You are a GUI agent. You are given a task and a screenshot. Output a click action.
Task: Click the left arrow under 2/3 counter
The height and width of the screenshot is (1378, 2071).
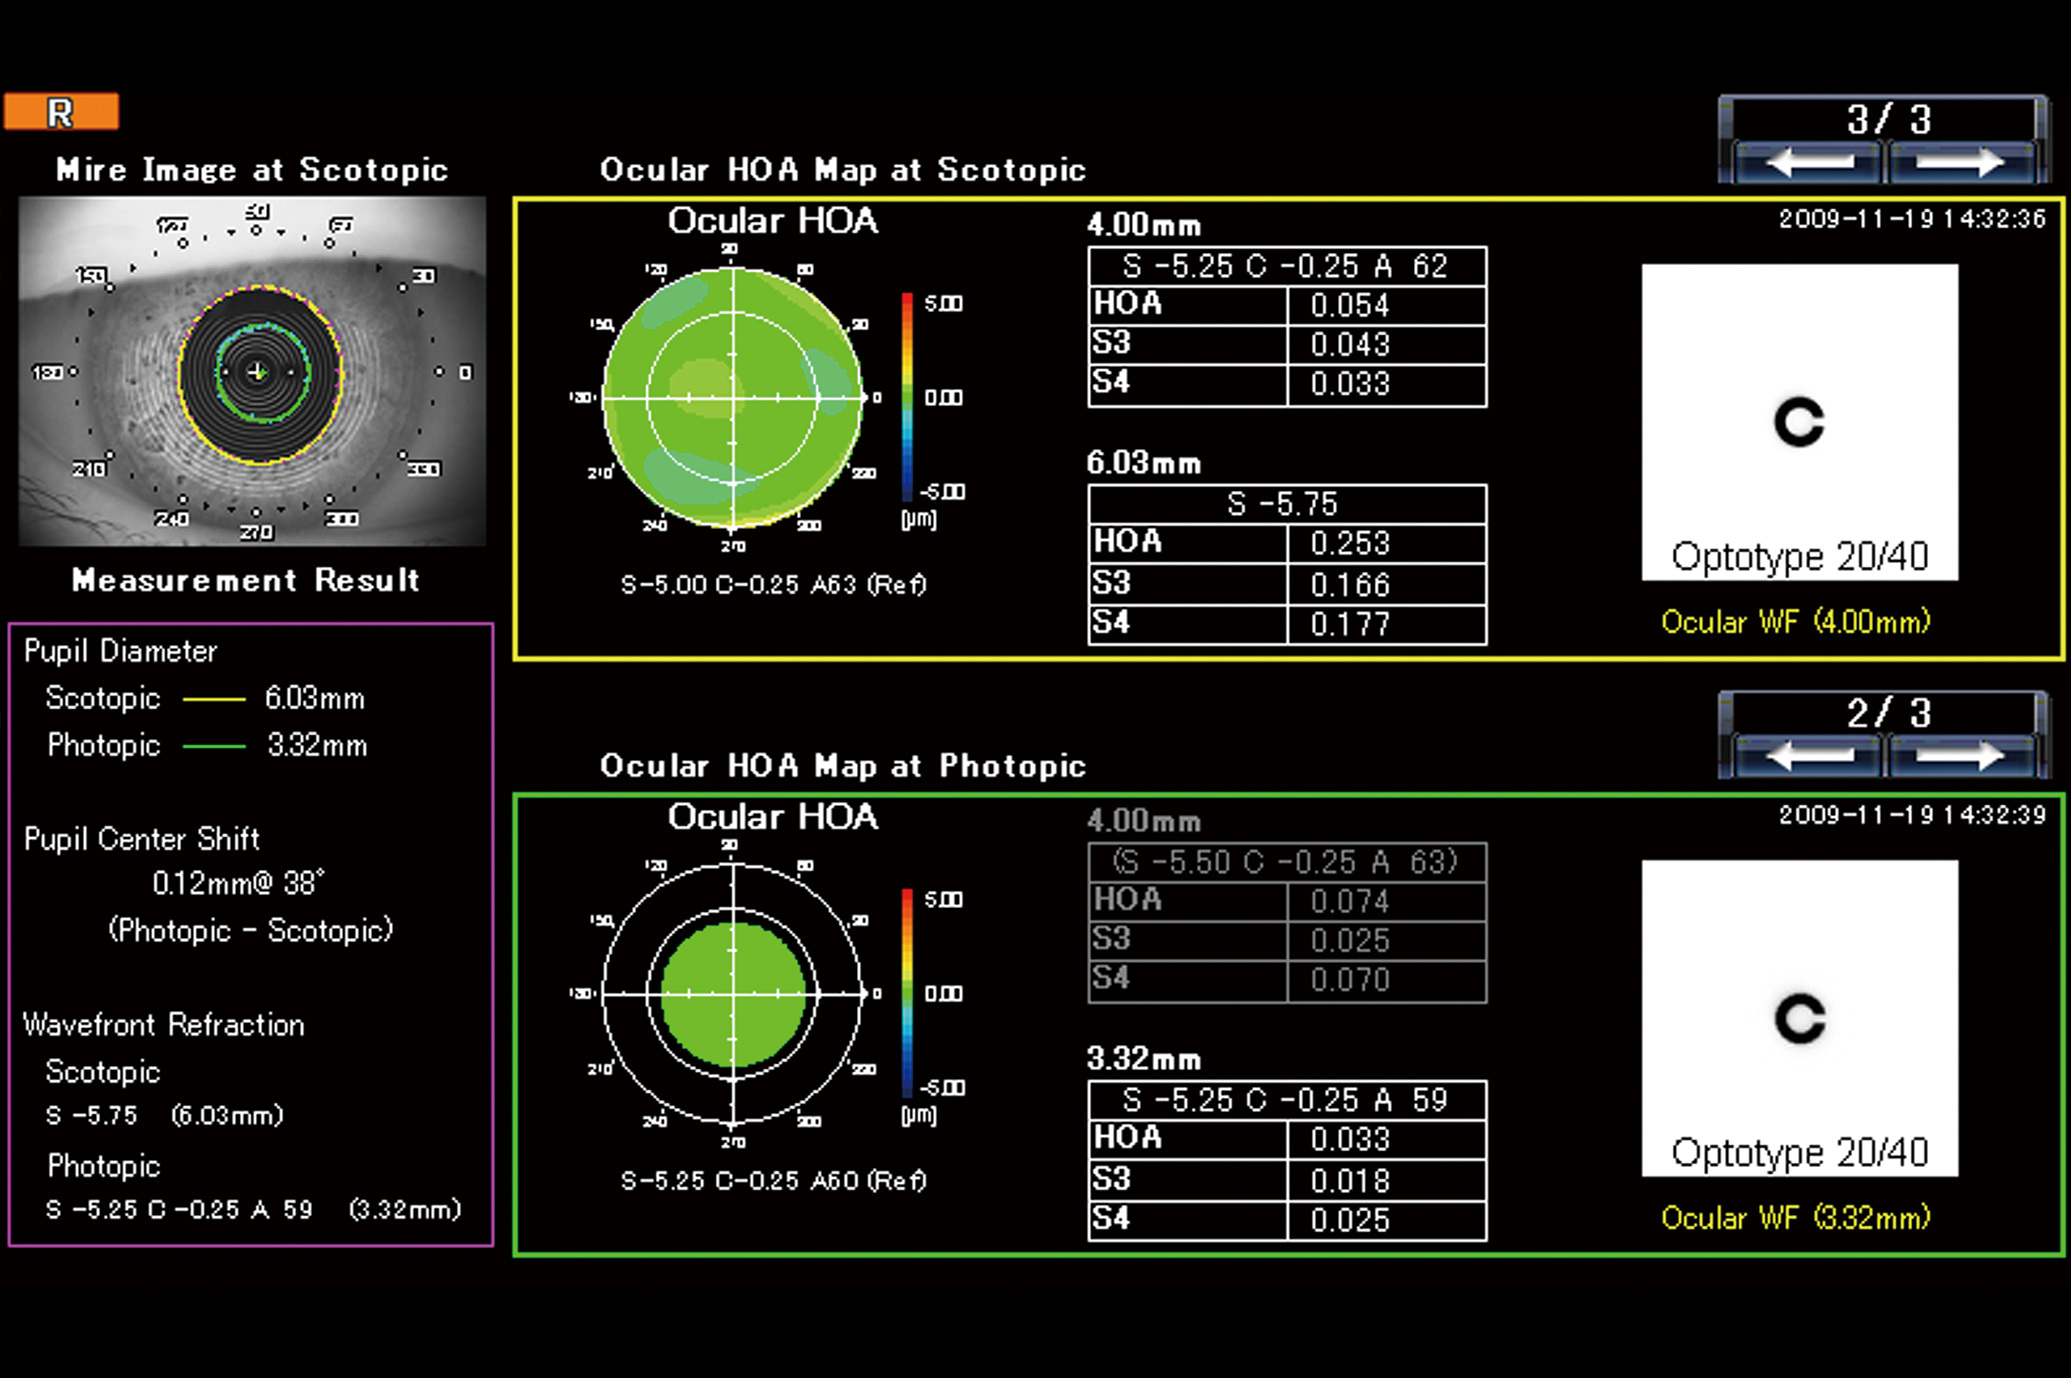click(1808, 757)
